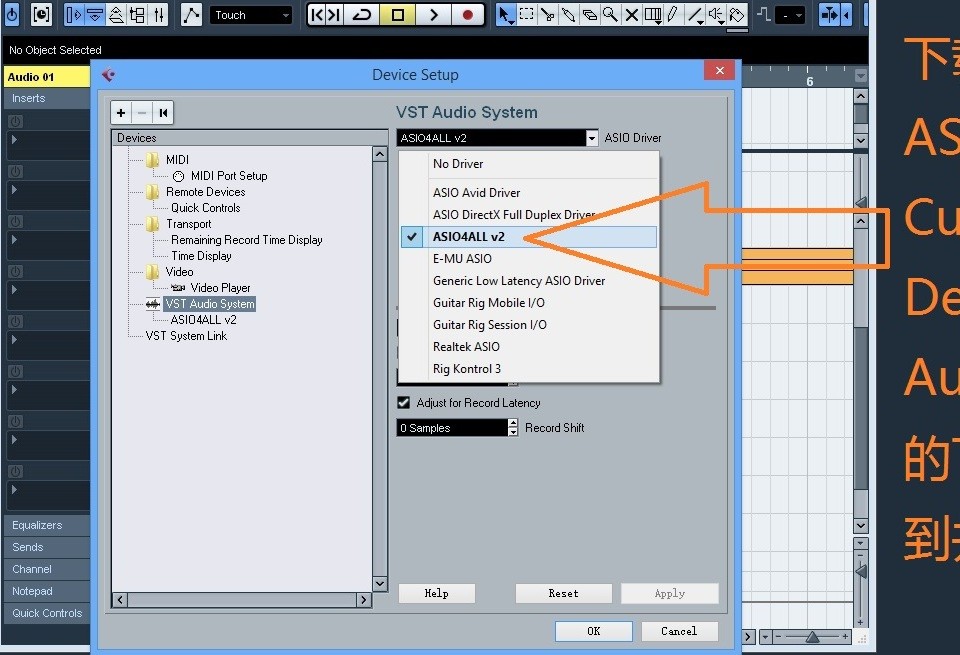The width and height of the screenshot is (960, 655).
Task: Click Reset in the Device Setup dialog
Action: point(563,592)
